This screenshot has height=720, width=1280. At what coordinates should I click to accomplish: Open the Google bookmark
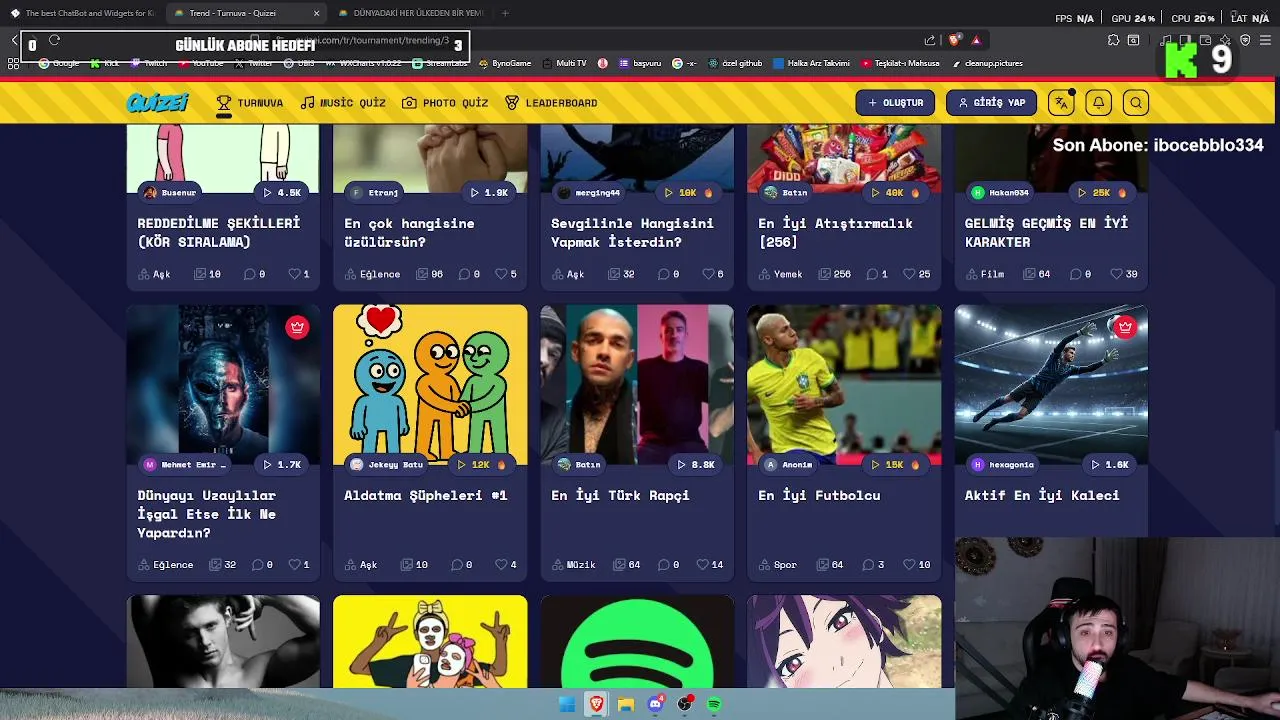pos(59,63)
